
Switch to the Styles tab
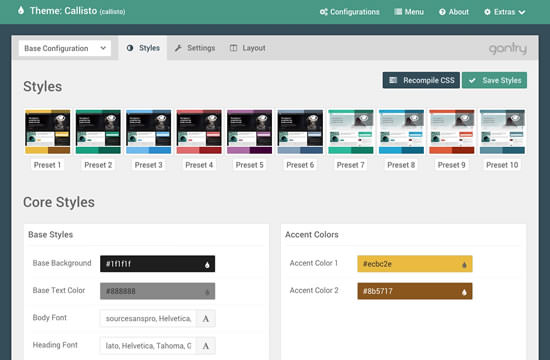click(143, 48)
